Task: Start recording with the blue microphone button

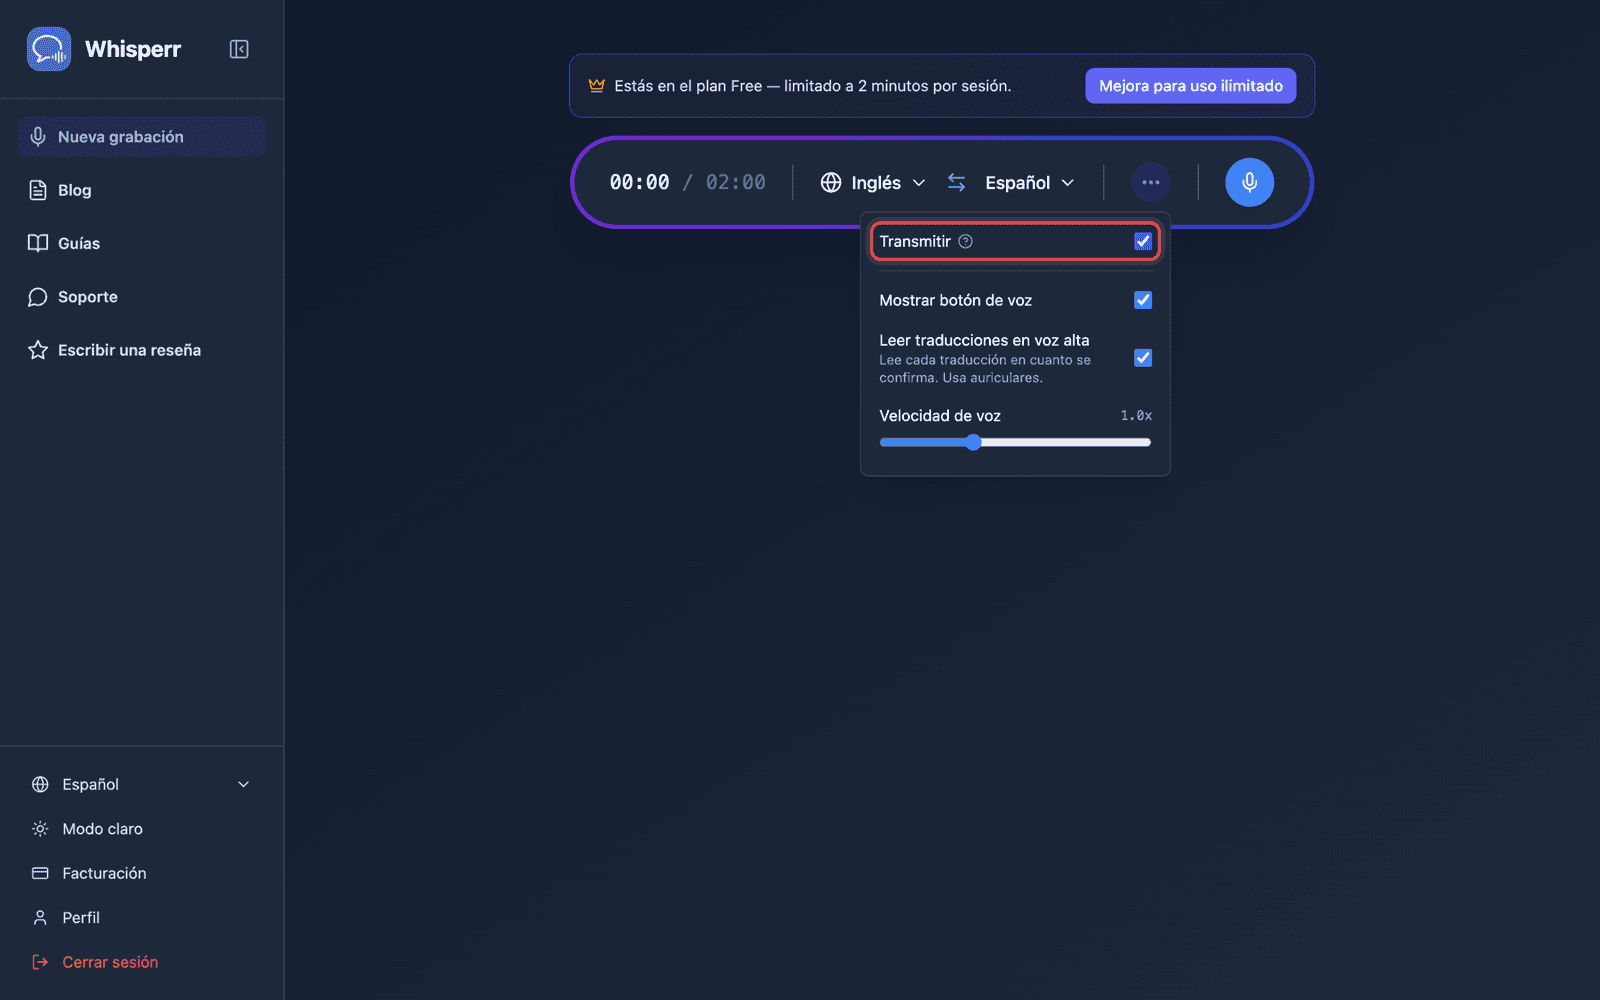Action: tap(1250, 182)
